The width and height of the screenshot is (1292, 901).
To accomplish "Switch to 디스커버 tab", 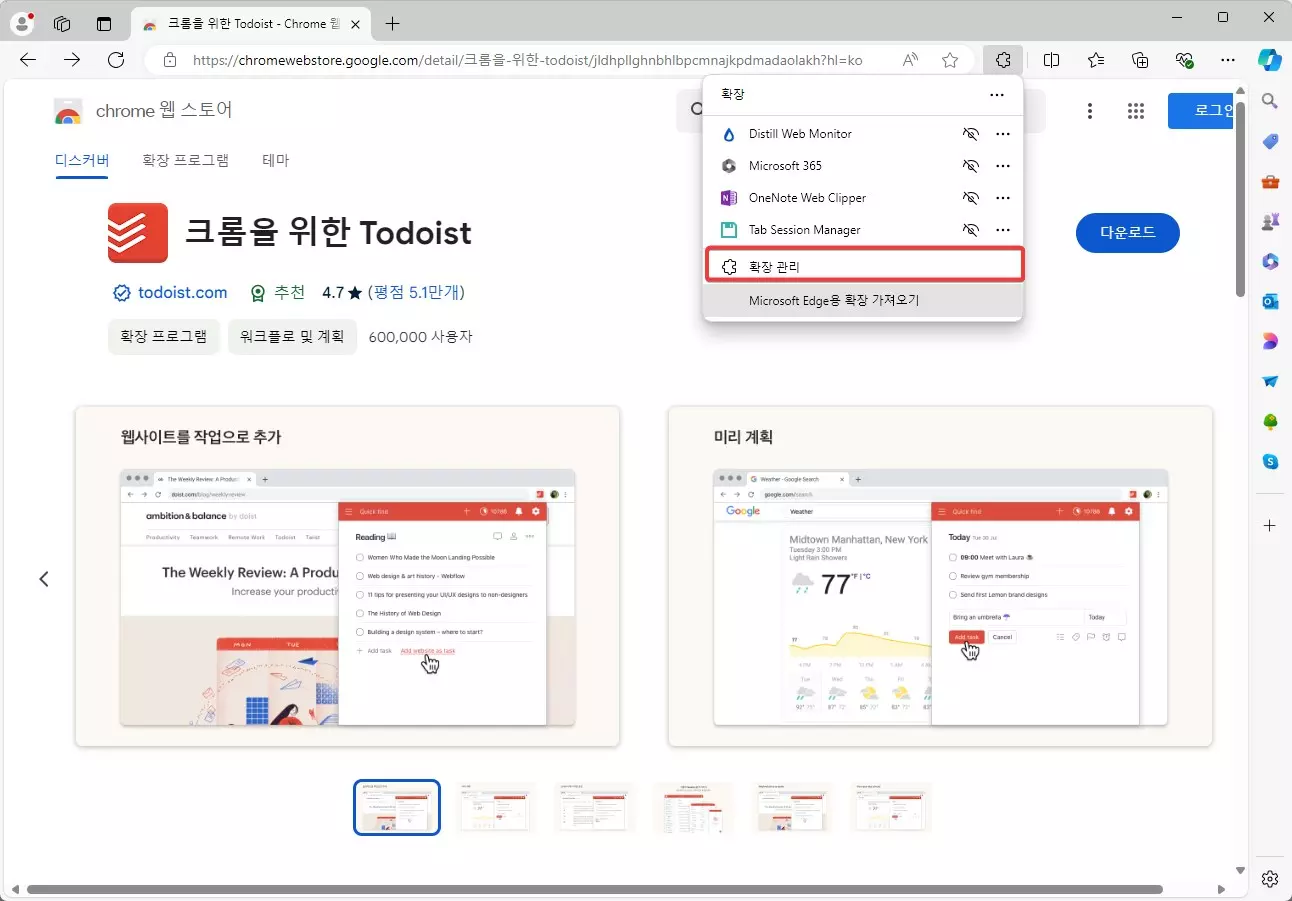I will click(x=82, y=160).
